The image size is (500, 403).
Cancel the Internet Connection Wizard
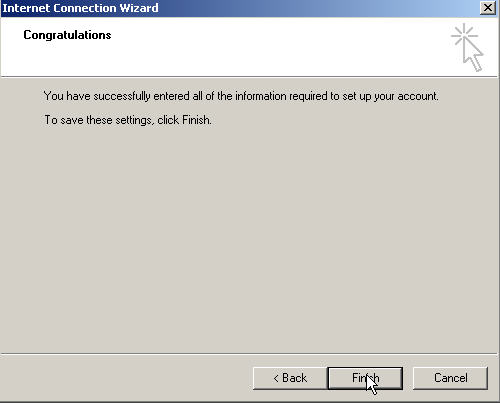coord(450,378)
